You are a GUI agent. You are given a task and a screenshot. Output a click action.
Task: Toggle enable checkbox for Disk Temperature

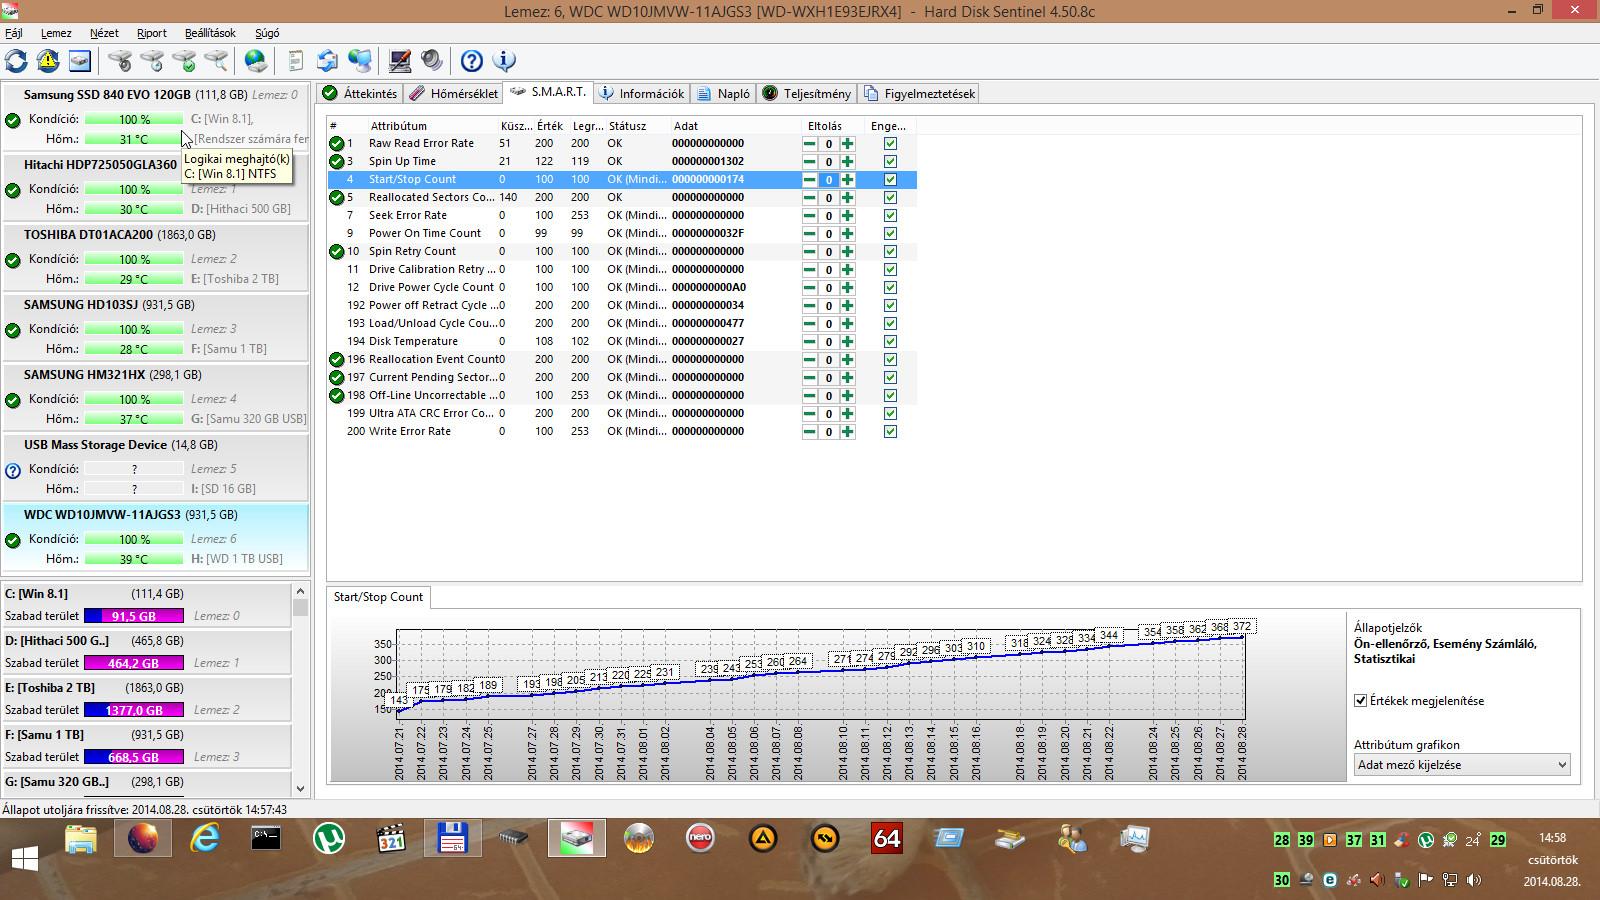click(890, 341)
